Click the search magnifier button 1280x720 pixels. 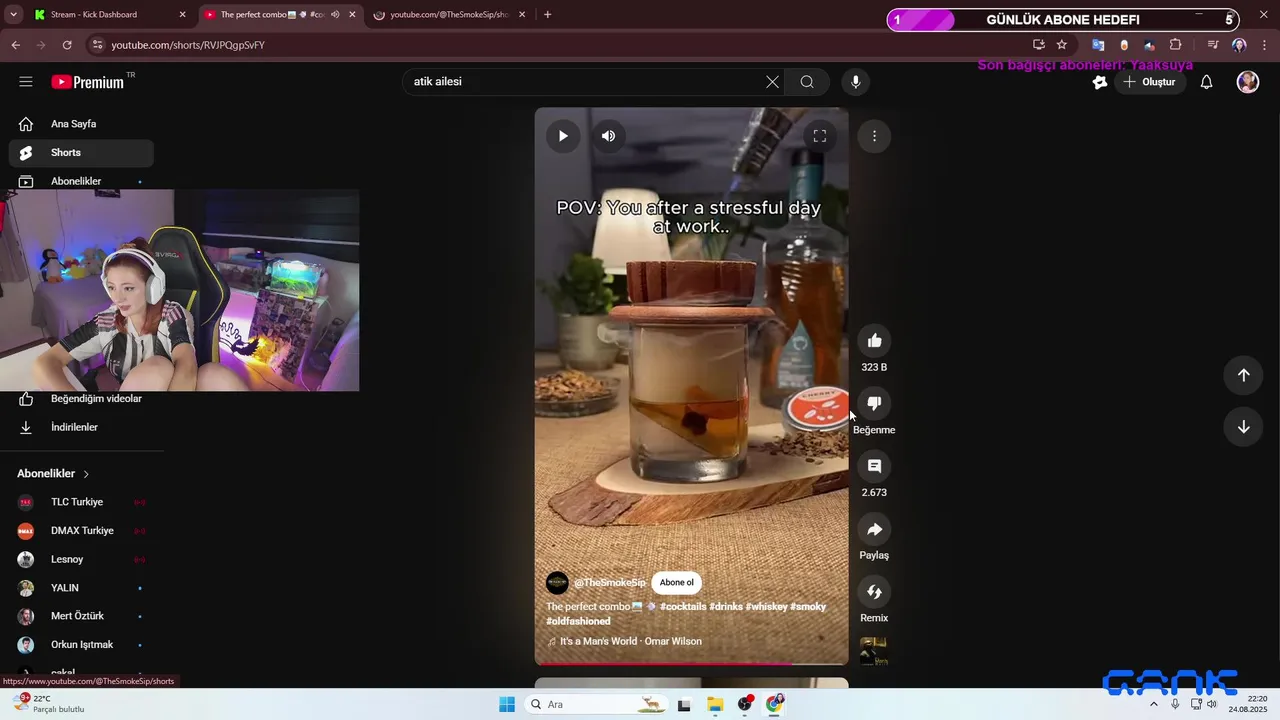(807, 82)
